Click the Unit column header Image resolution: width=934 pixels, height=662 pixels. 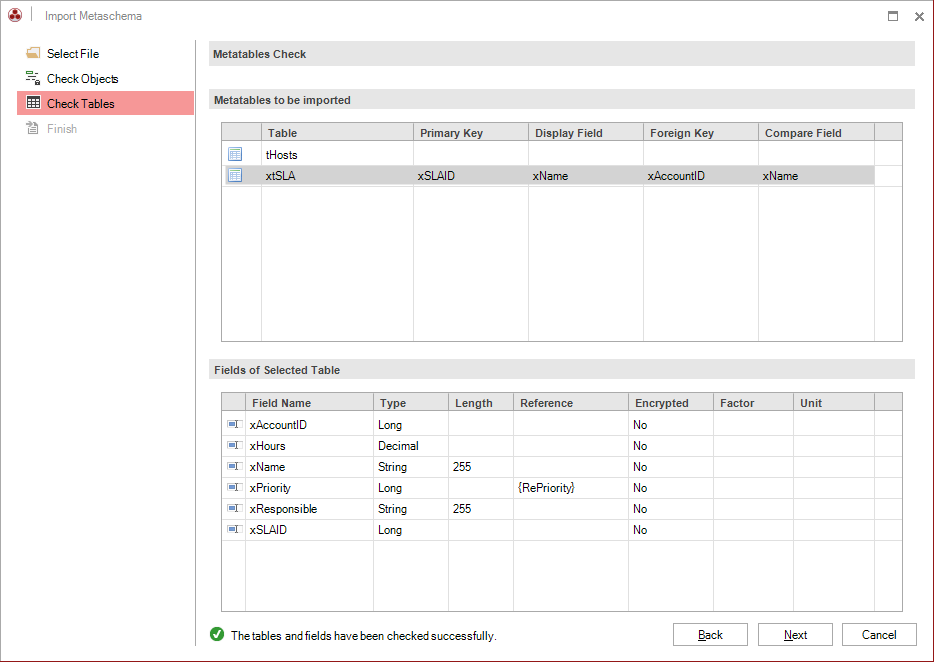click(x=834, y=402)
